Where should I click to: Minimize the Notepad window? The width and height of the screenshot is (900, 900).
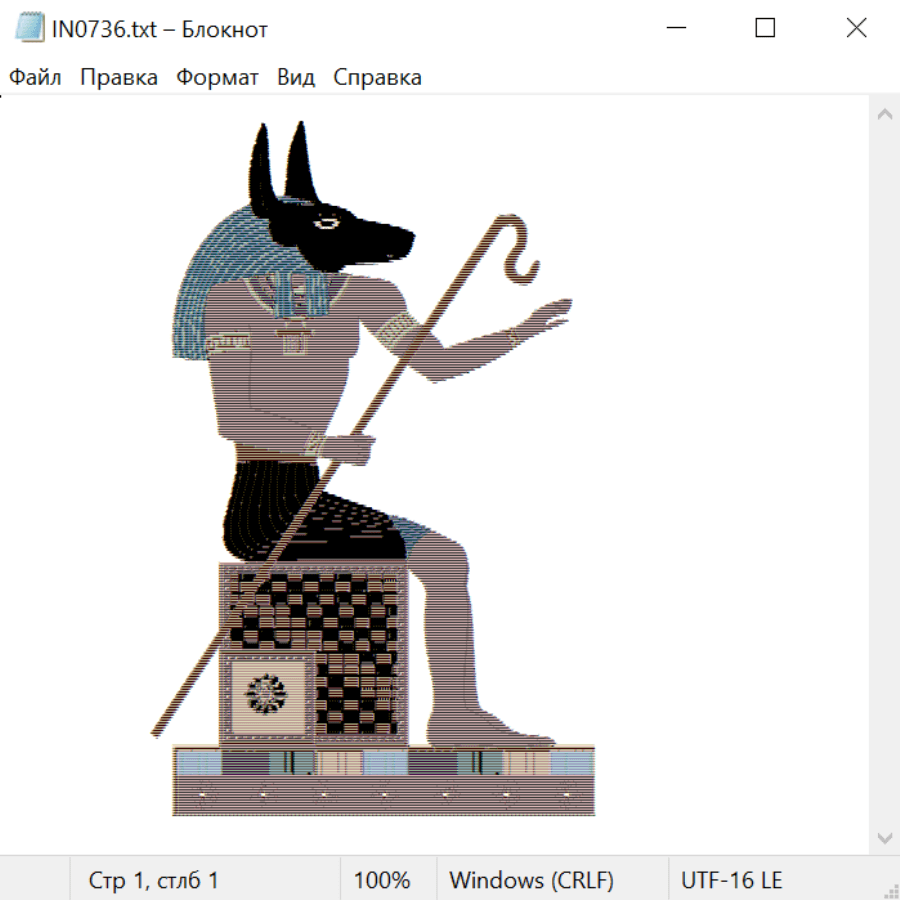pyautogui.click(x=674, y=29)
